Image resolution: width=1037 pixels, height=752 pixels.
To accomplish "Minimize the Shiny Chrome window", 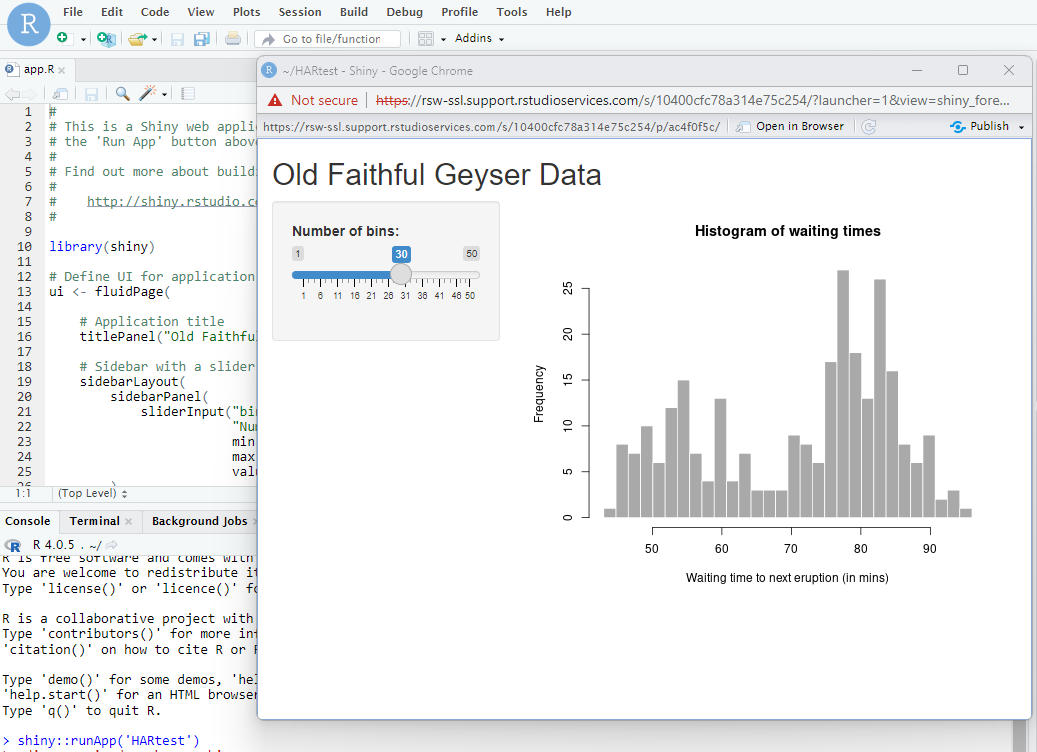I will tap(917, 70).
